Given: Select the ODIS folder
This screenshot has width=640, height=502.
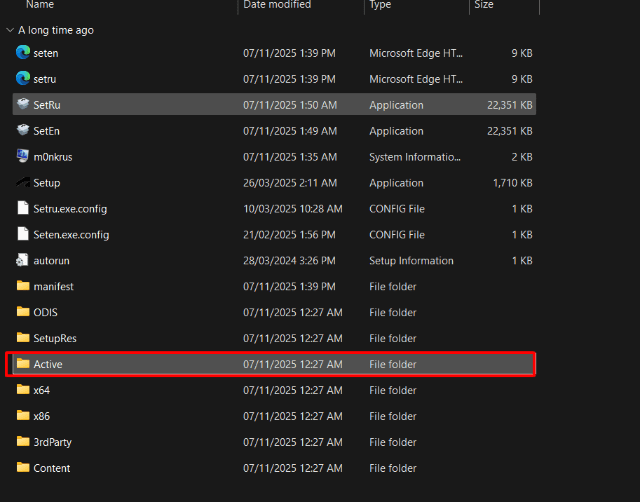Looking at the screenshot, I should [x=45, y=312].
